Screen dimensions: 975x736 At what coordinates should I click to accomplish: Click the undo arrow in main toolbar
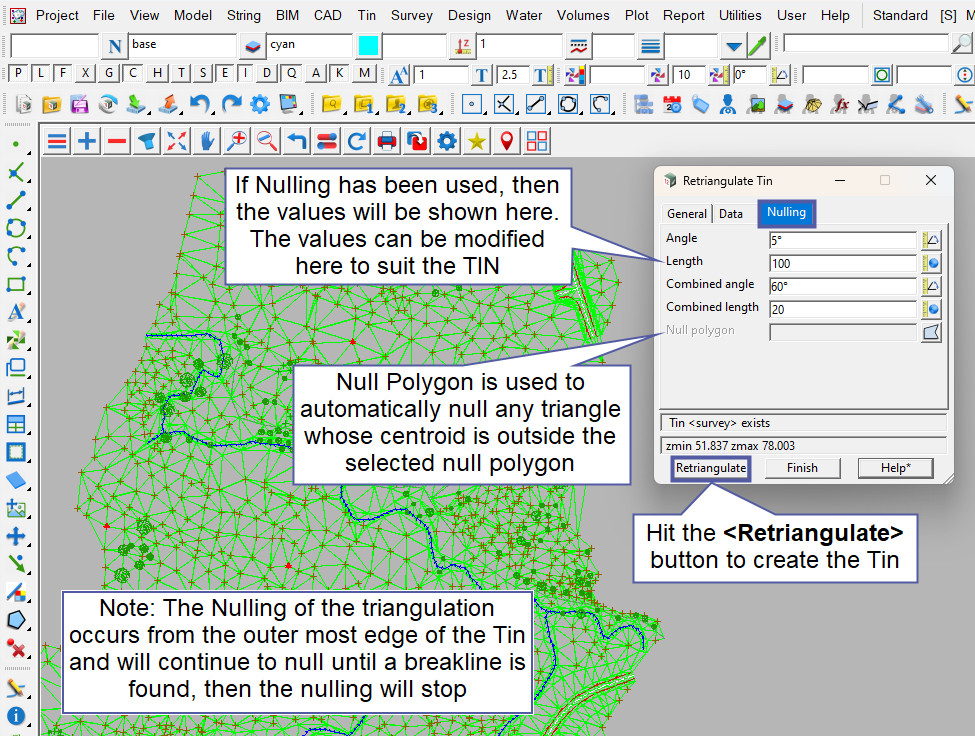[200, 104]
